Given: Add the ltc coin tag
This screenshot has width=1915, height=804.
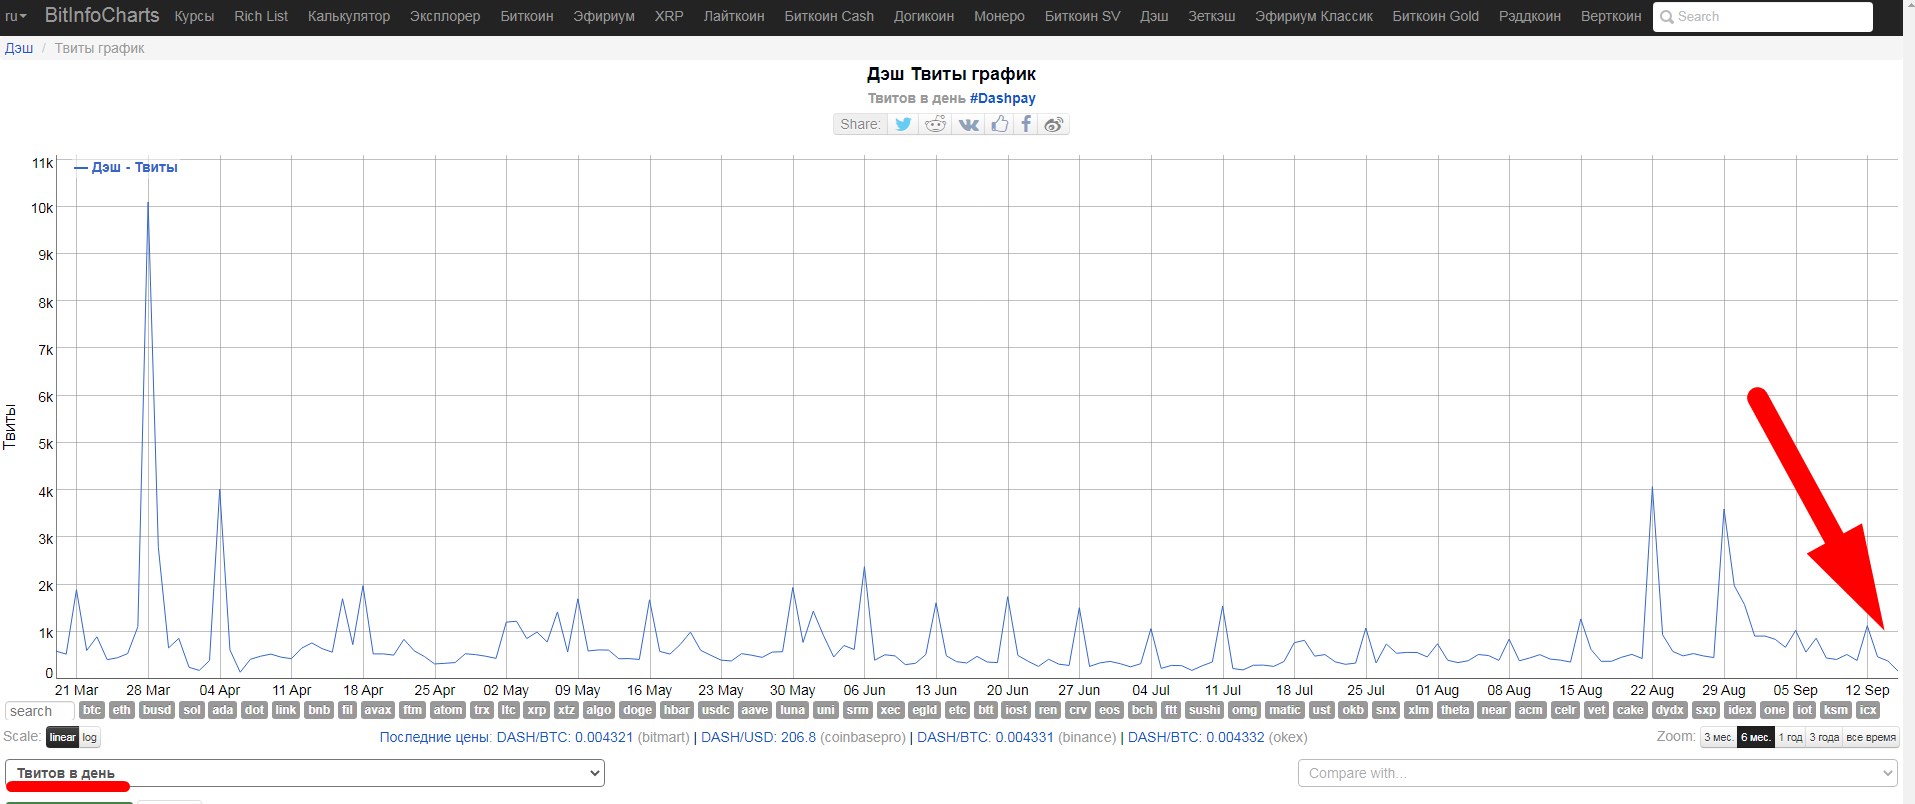Looking at the screenshot, I should (508, 710).
